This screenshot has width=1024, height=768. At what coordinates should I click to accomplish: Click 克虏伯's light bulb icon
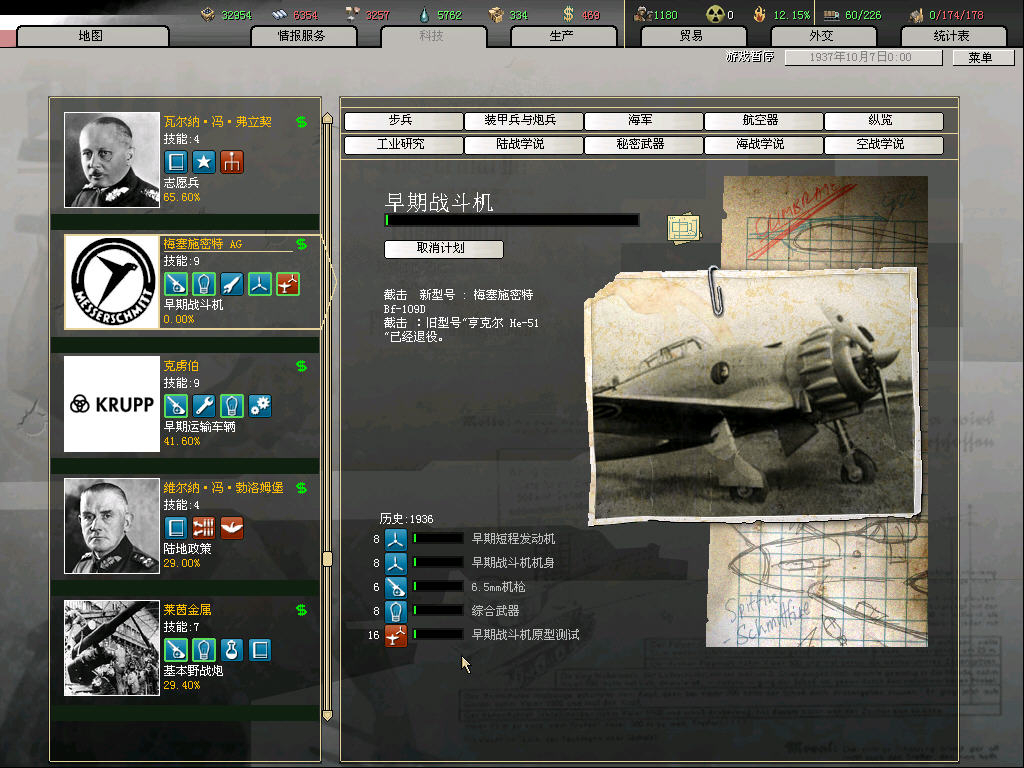tap(232, 406)
